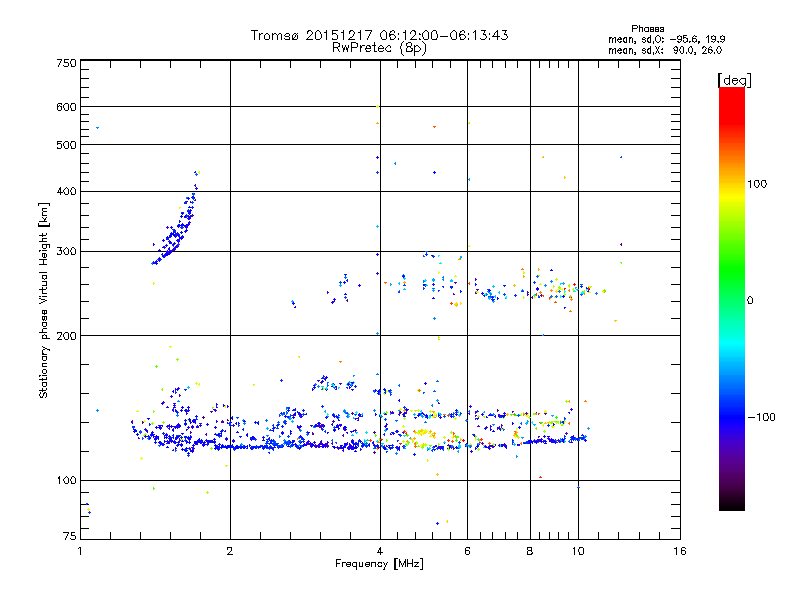Click the y-axis tick label '75'
This screenshot has width=800, height=600.
coord(70,536)
